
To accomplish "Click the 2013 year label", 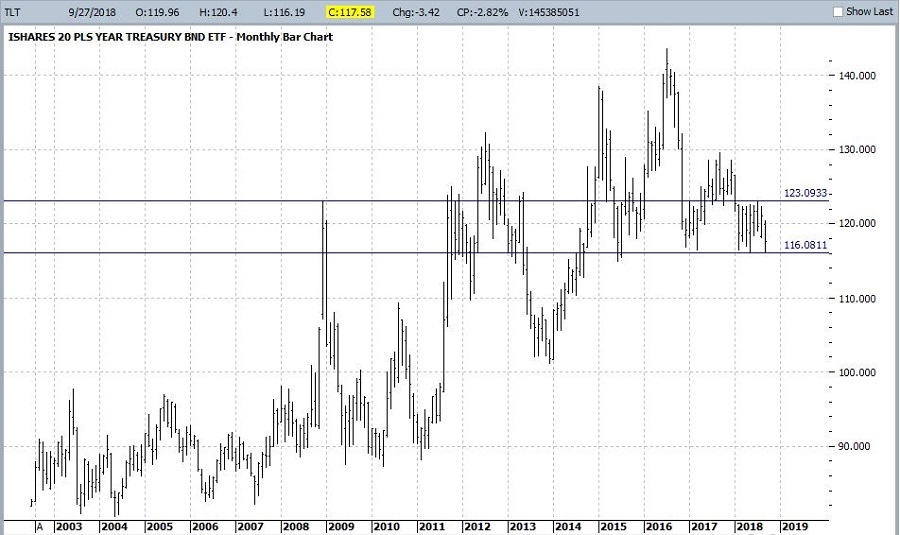I will point(522,527).
